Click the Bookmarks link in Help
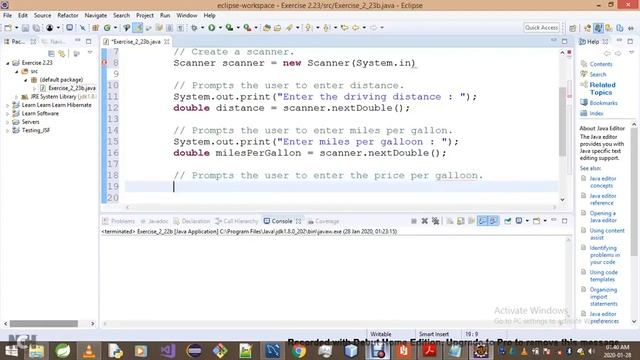 click(603, 103)
